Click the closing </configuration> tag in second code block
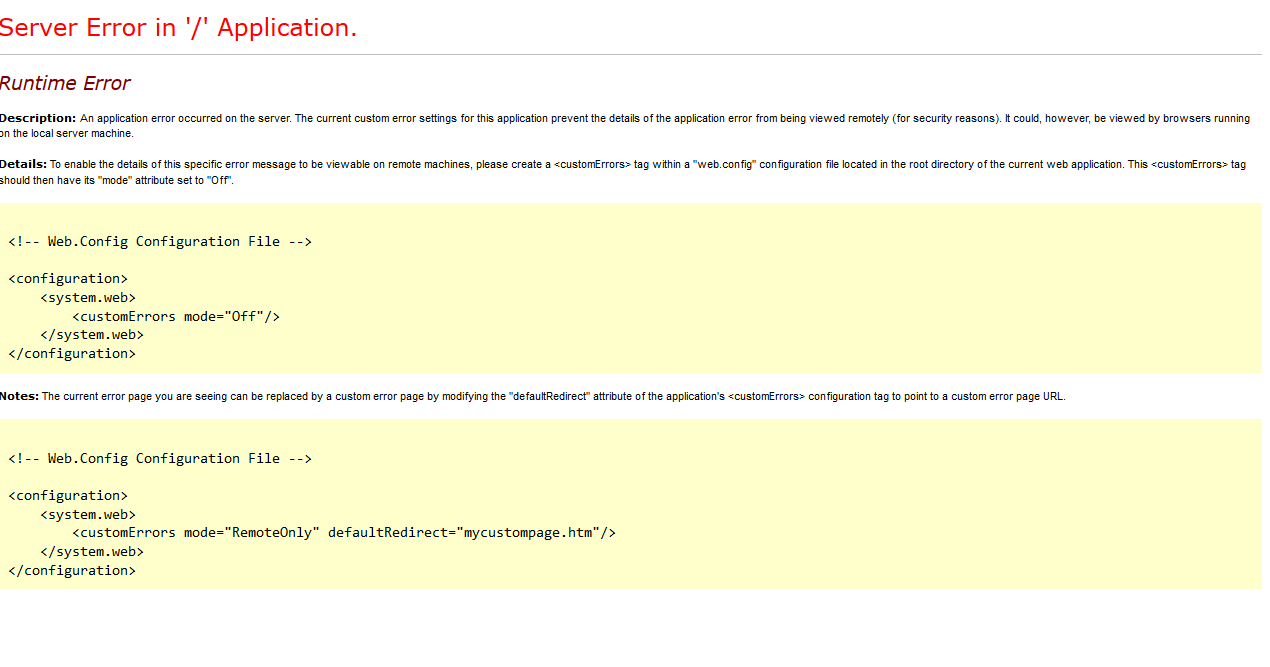This screenshot has width=1270, height=667. tap(72, 570)
